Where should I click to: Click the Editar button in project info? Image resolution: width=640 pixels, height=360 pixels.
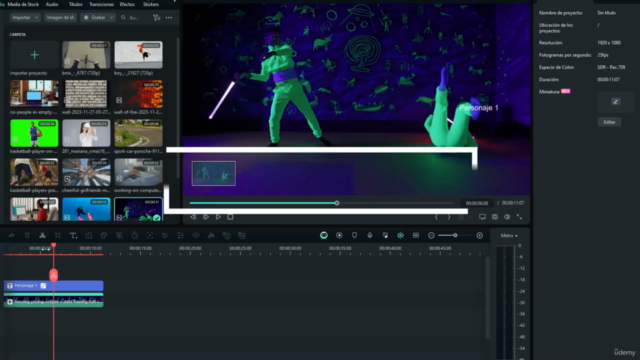pos(609,122)
